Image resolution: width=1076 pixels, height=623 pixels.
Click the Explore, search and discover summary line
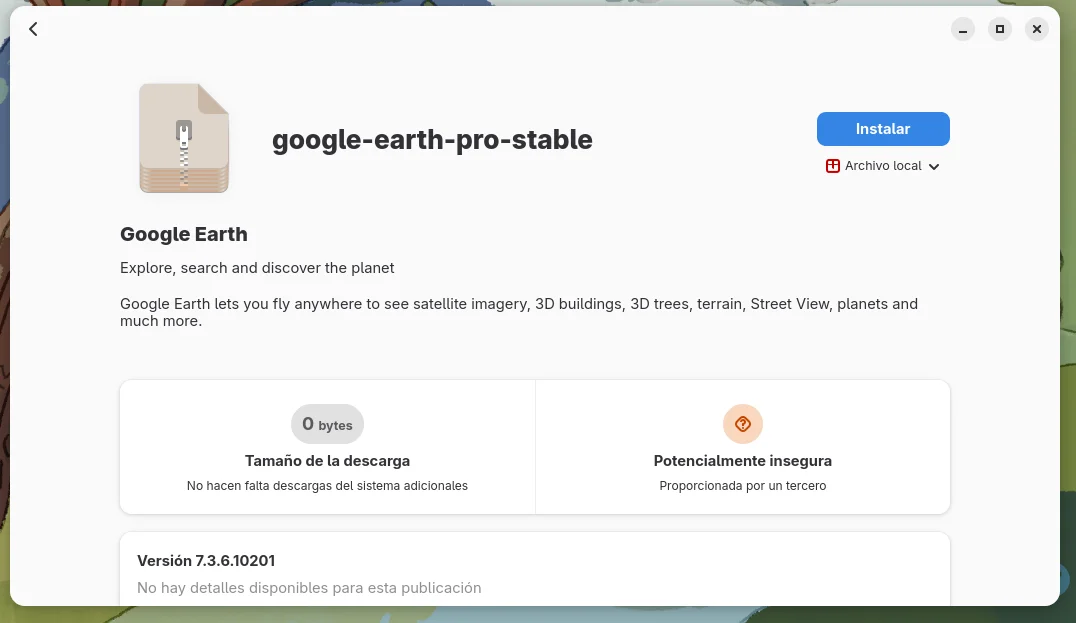coord(257,268)
